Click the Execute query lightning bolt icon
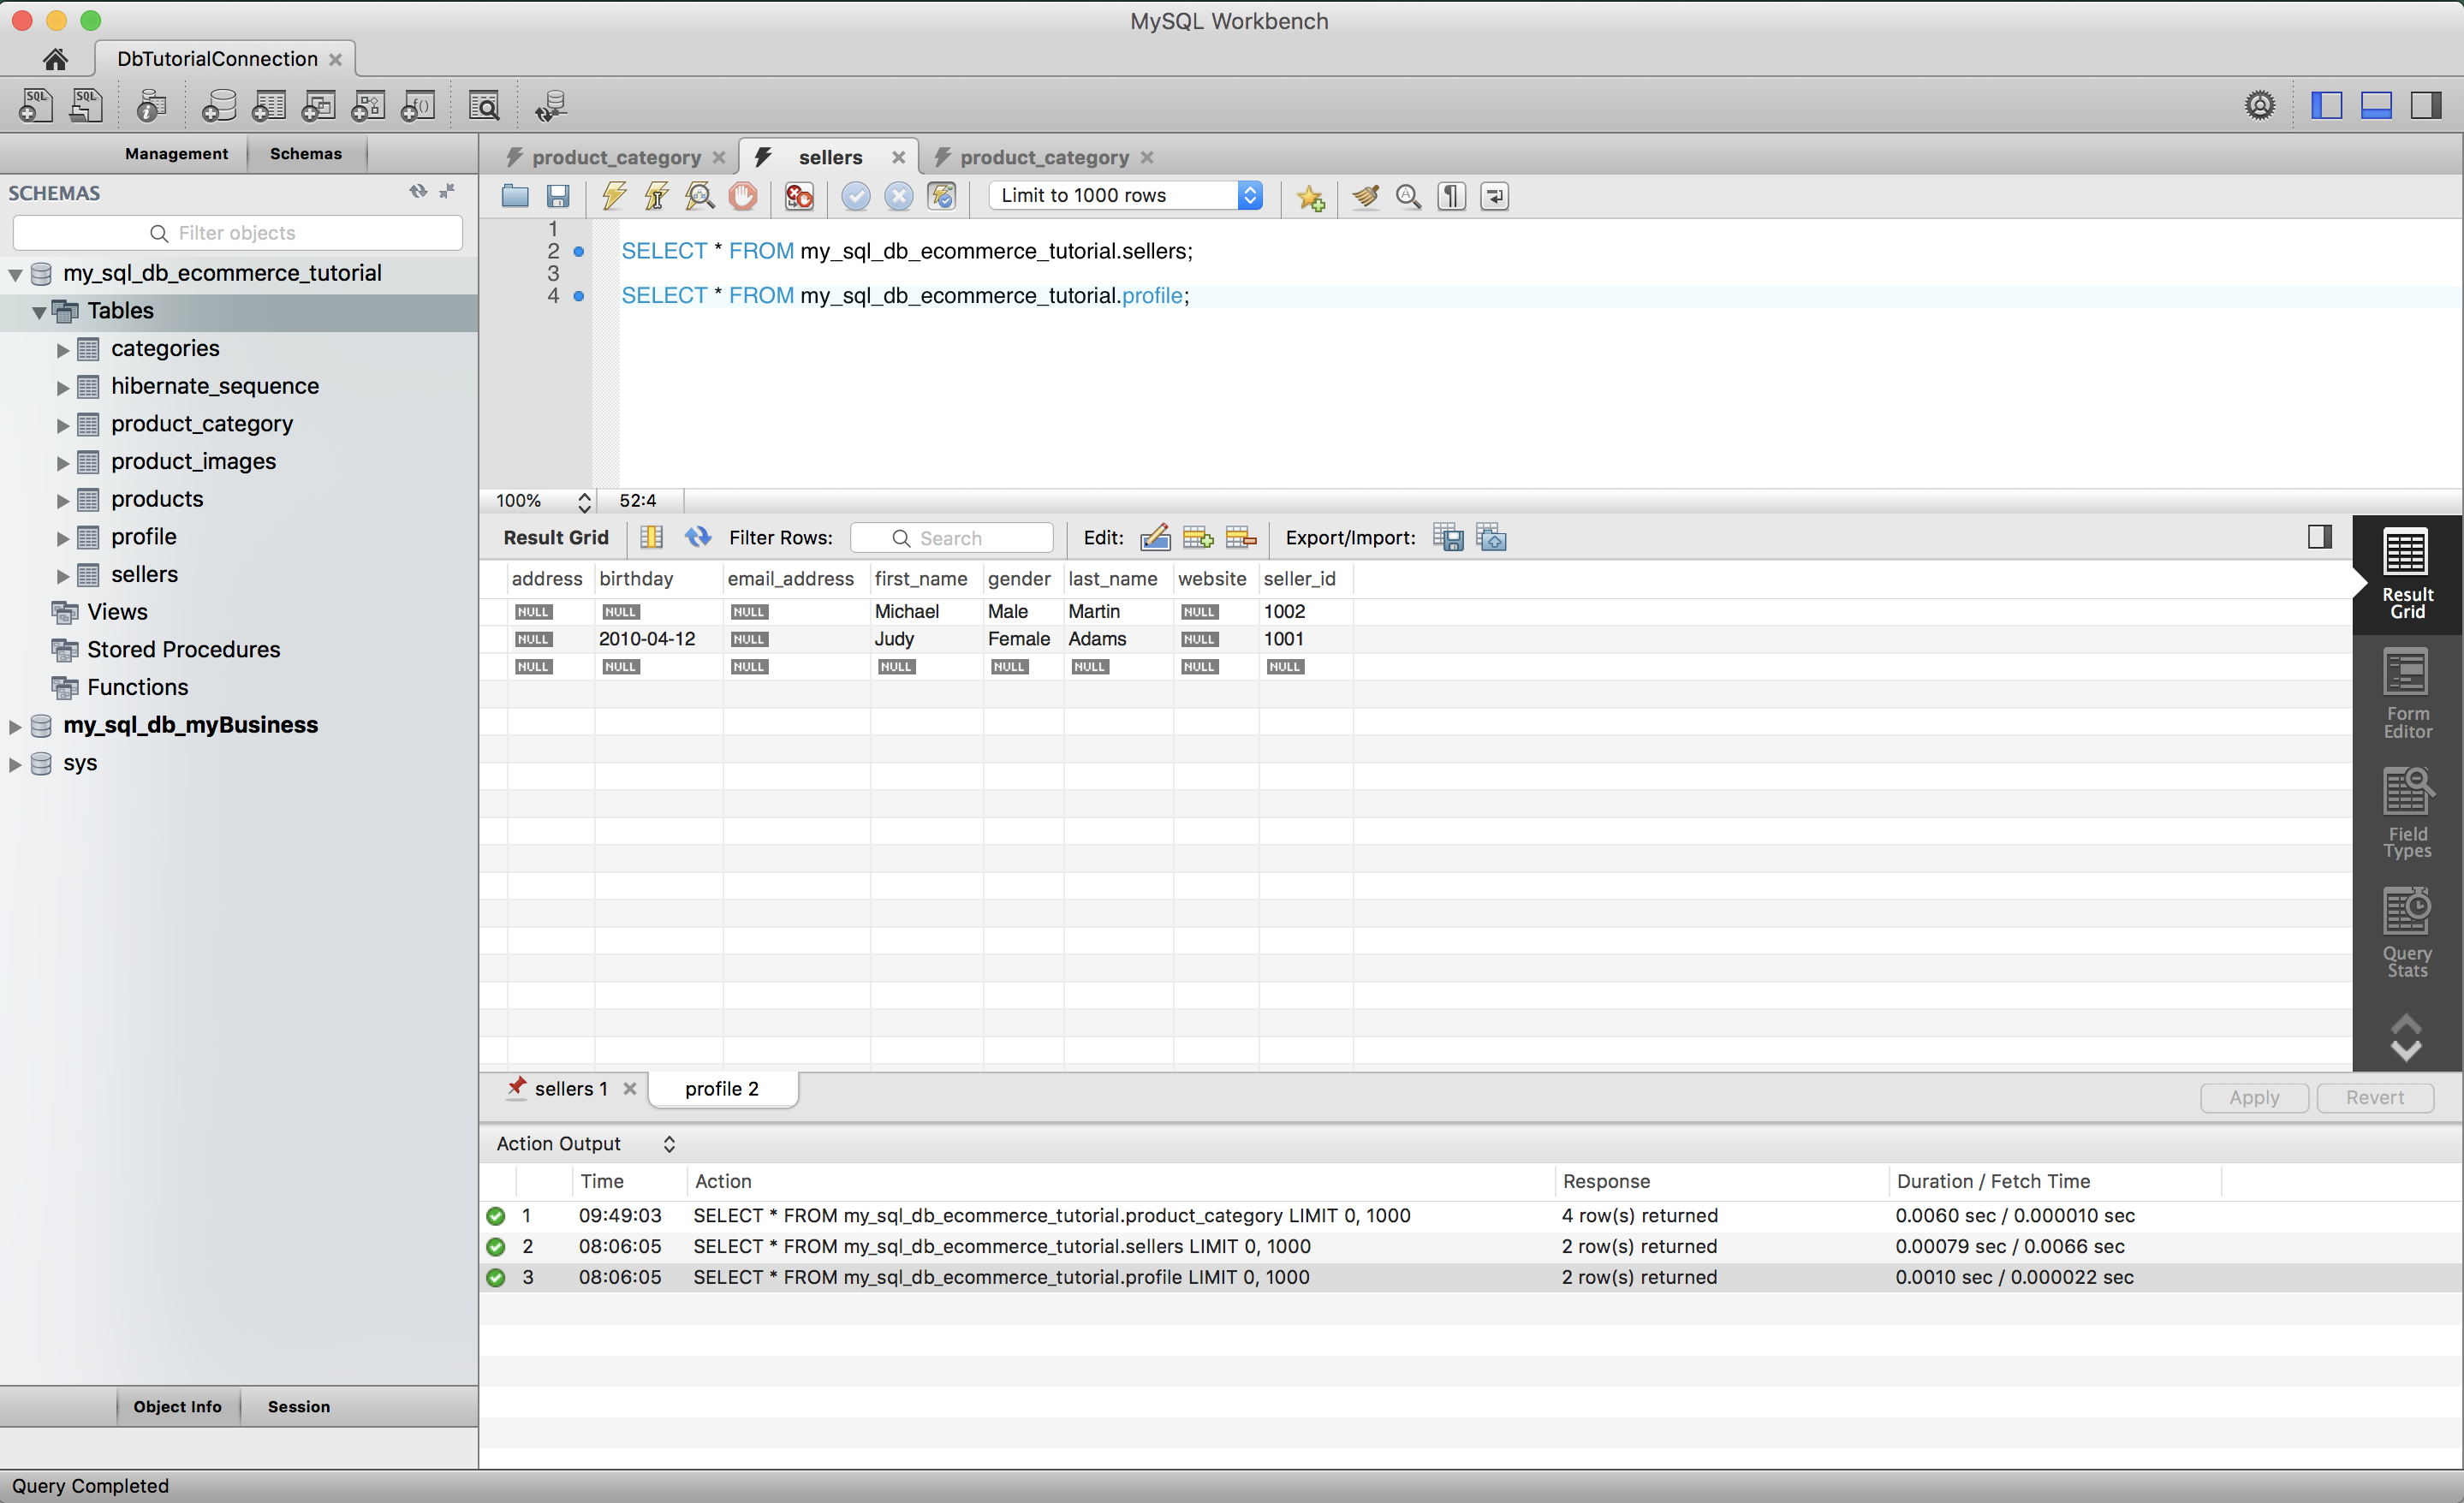 (614, 196)
